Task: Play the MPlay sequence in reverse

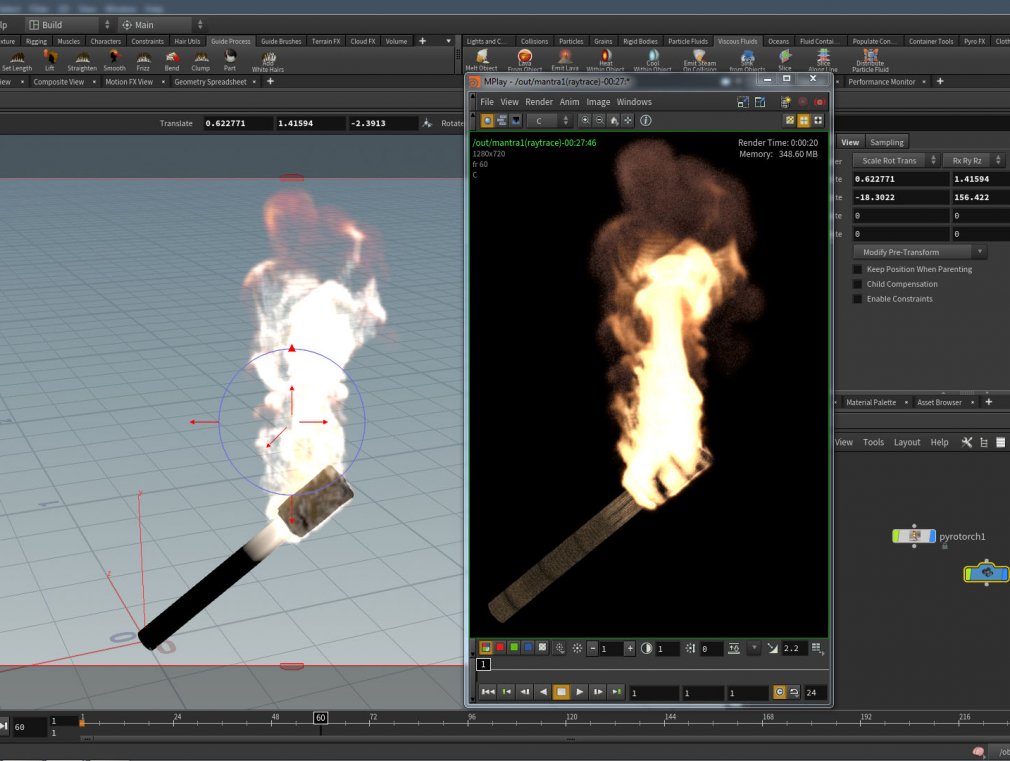Action: coord(543,692)
